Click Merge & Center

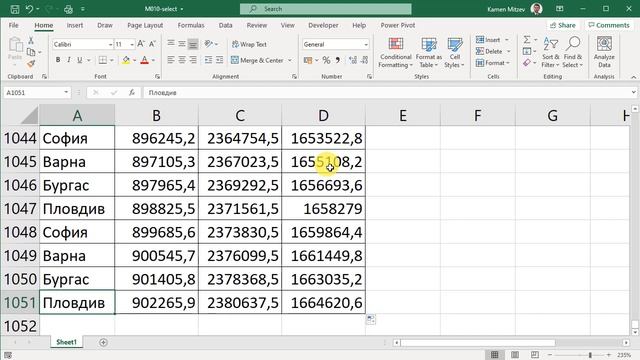pyautogui.click(x=257, y=60)
